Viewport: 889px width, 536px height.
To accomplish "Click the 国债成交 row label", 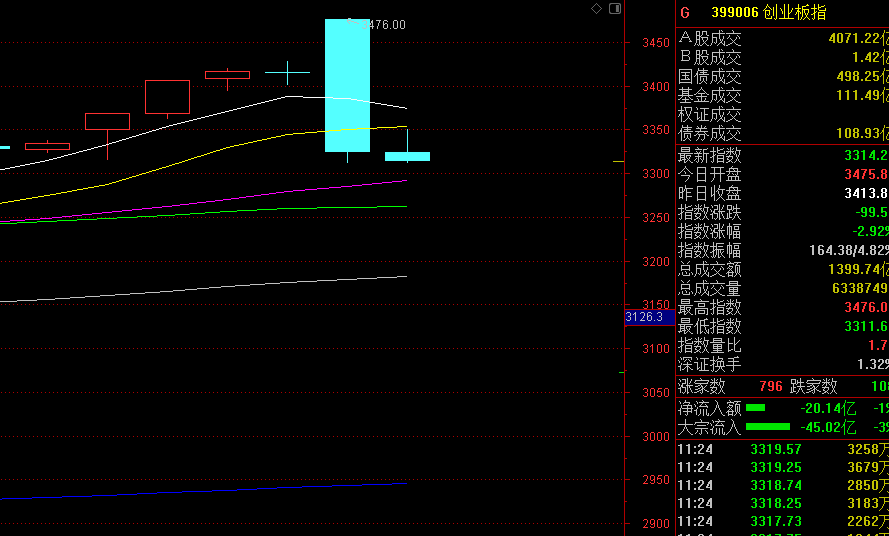I will coord(710,77).
